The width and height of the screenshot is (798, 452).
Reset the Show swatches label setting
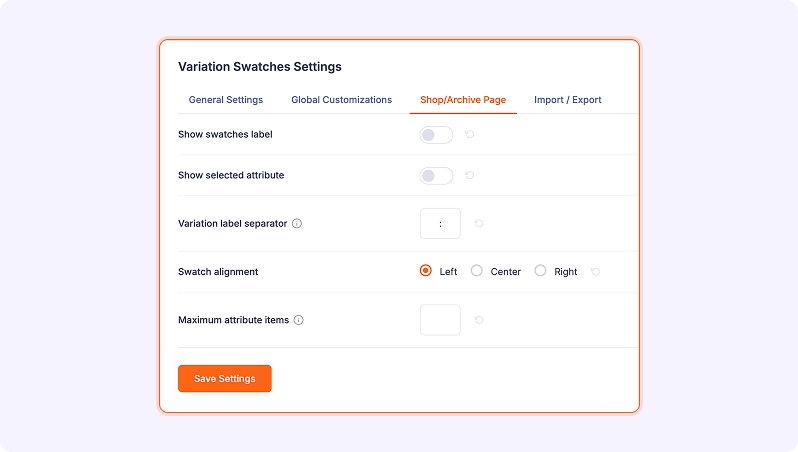coord(470,134)
